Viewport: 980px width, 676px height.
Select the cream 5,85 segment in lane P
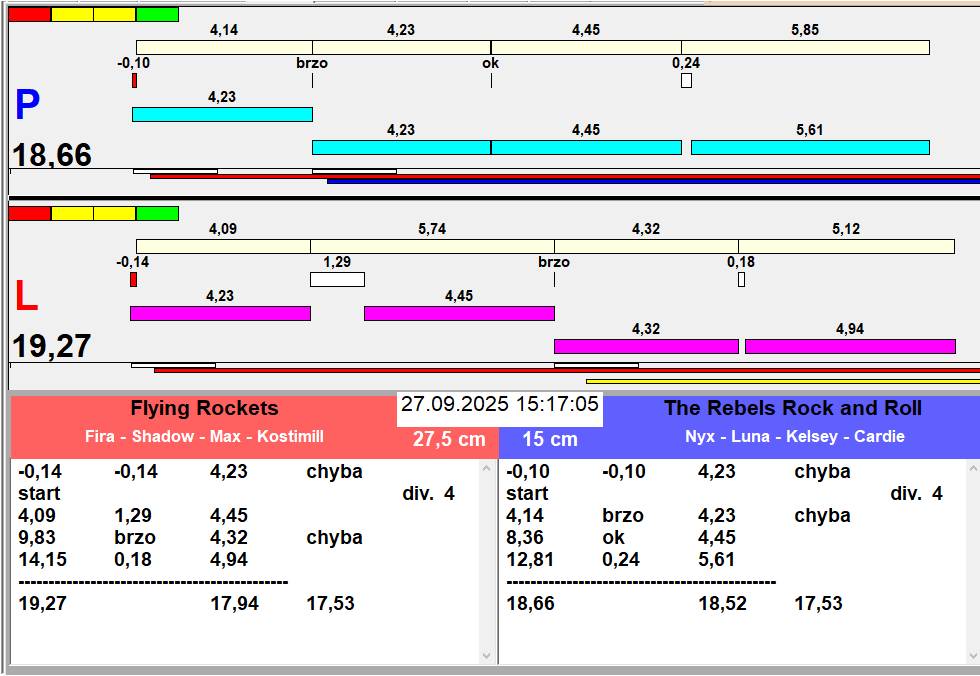pyautogui.click(x=806, y=47)
